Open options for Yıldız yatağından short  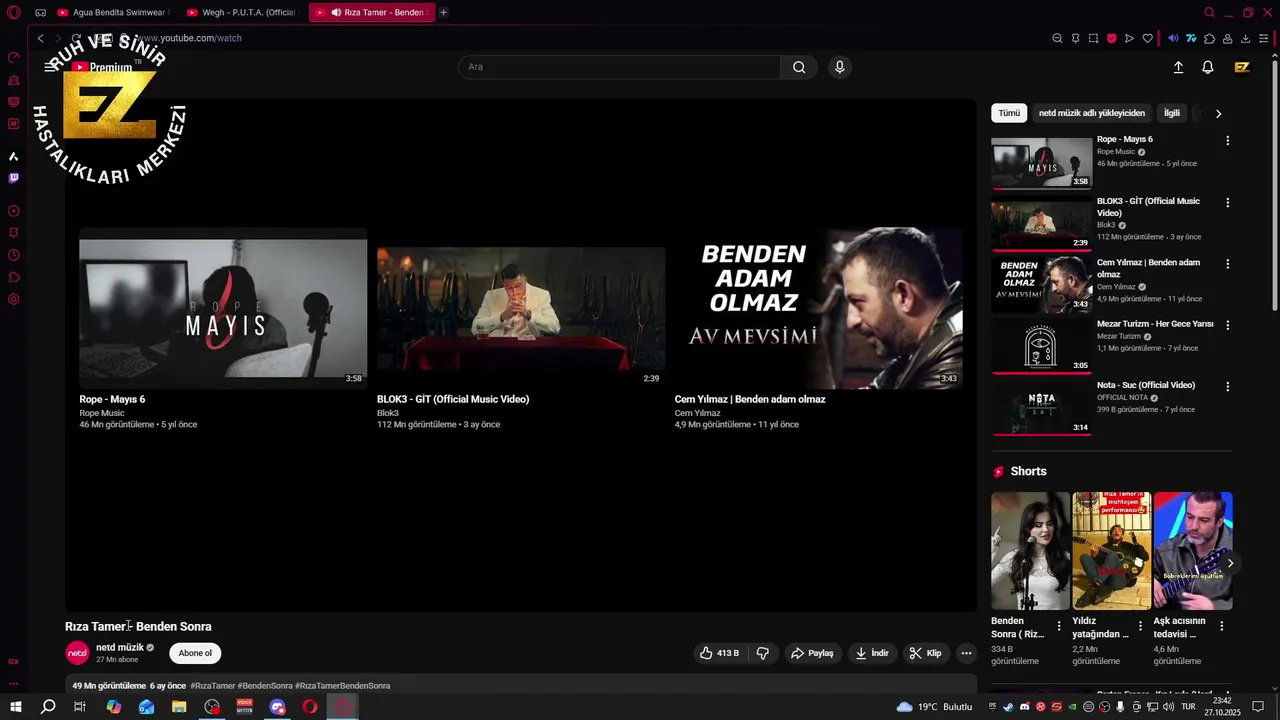pos(1140,626)
